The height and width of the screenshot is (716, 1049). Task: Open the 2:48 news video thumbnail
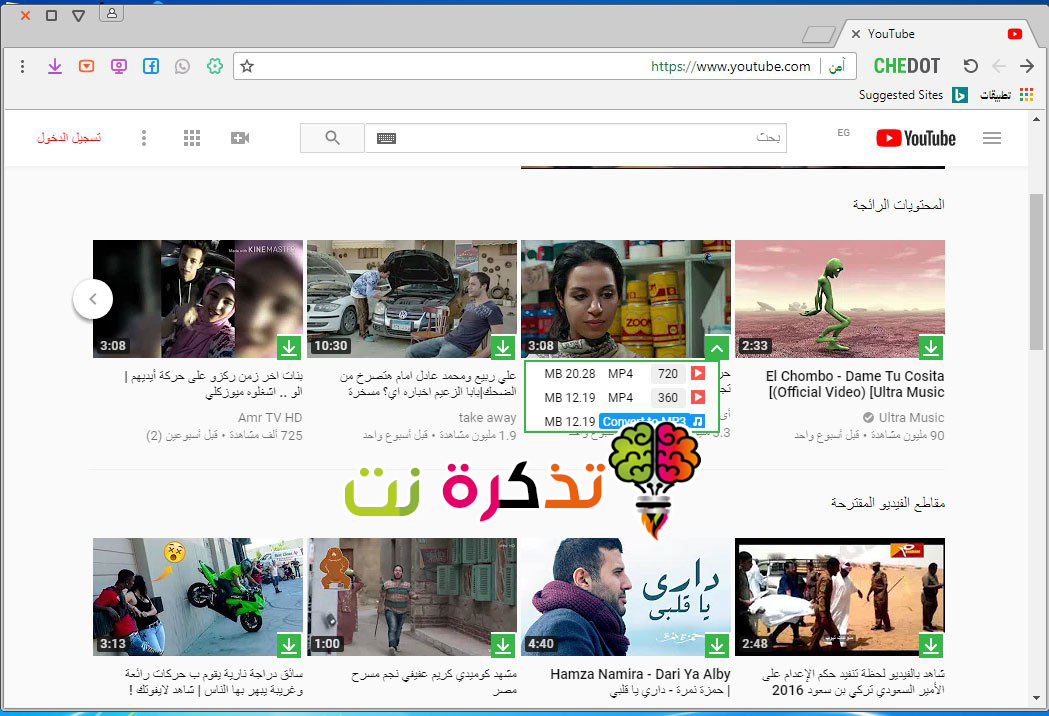(x=840, y=597)
